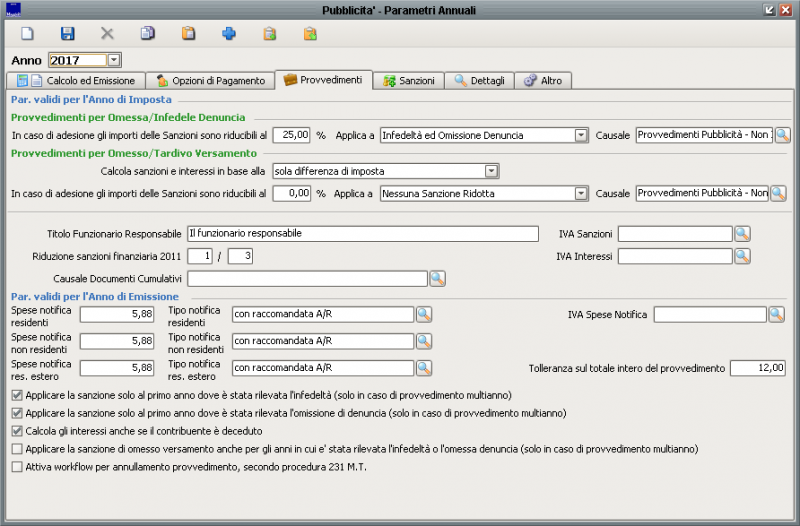Open the sola differenza di imposta dropdown
800x526 pixels.
tap(491, 171)
